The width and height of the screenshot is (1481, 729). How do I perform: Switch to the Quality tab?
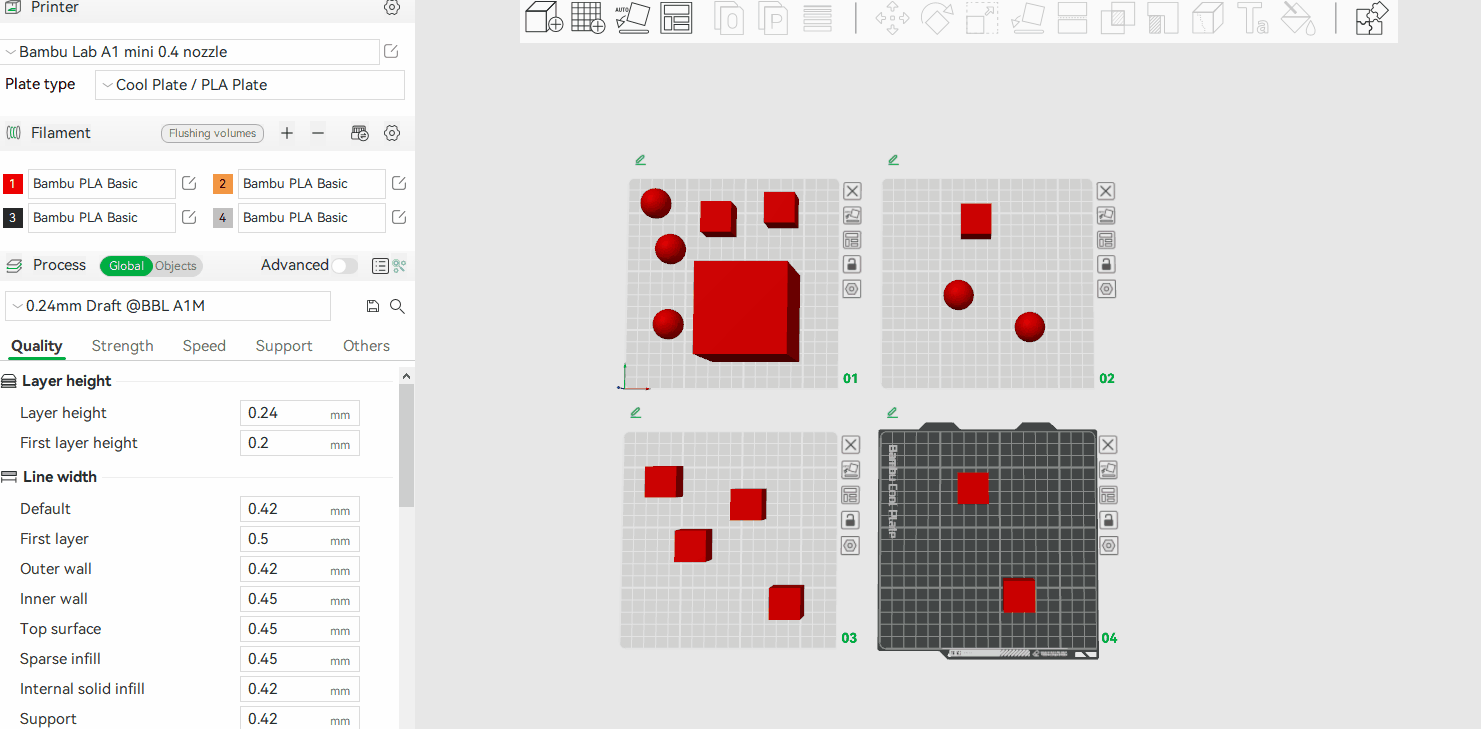pos(37,346)
